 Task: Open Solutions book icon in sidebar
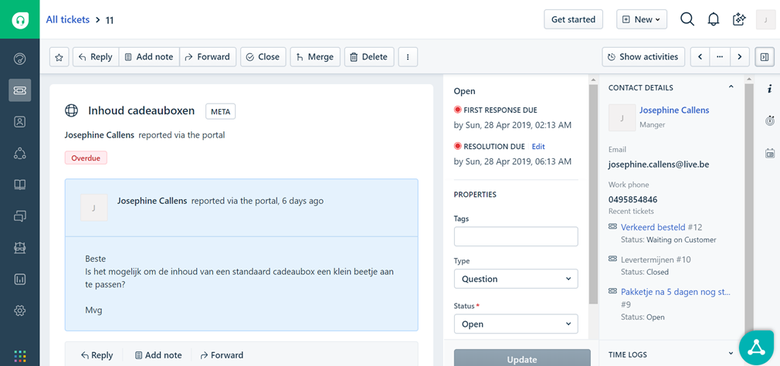[x=20, y=185]
